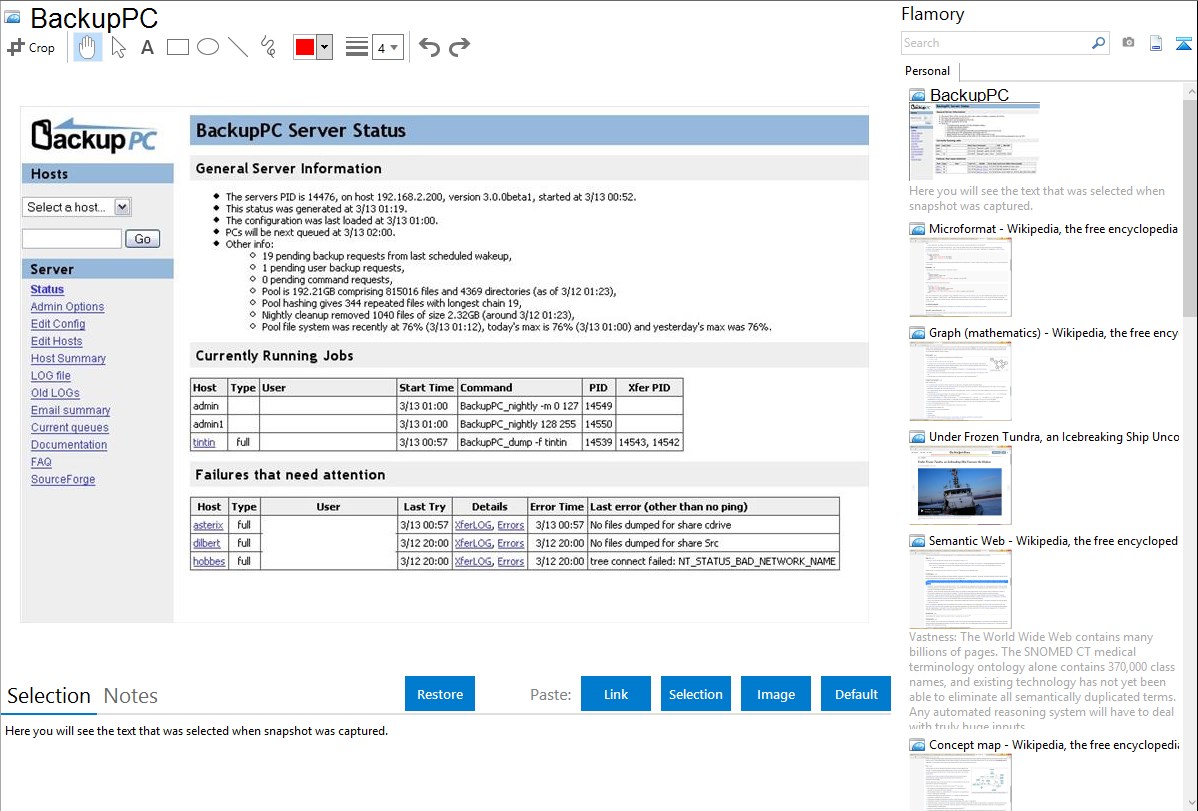
Task: Click the asterix host link
Action: (x=208, y=525)
